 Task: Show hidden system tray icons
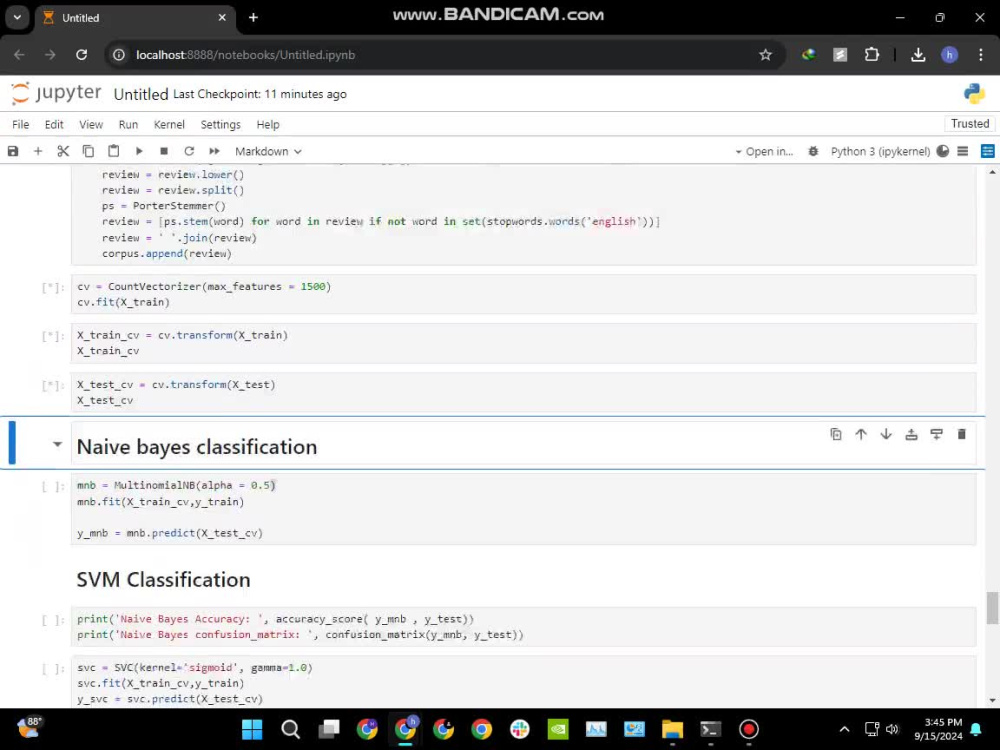point(844,729)
